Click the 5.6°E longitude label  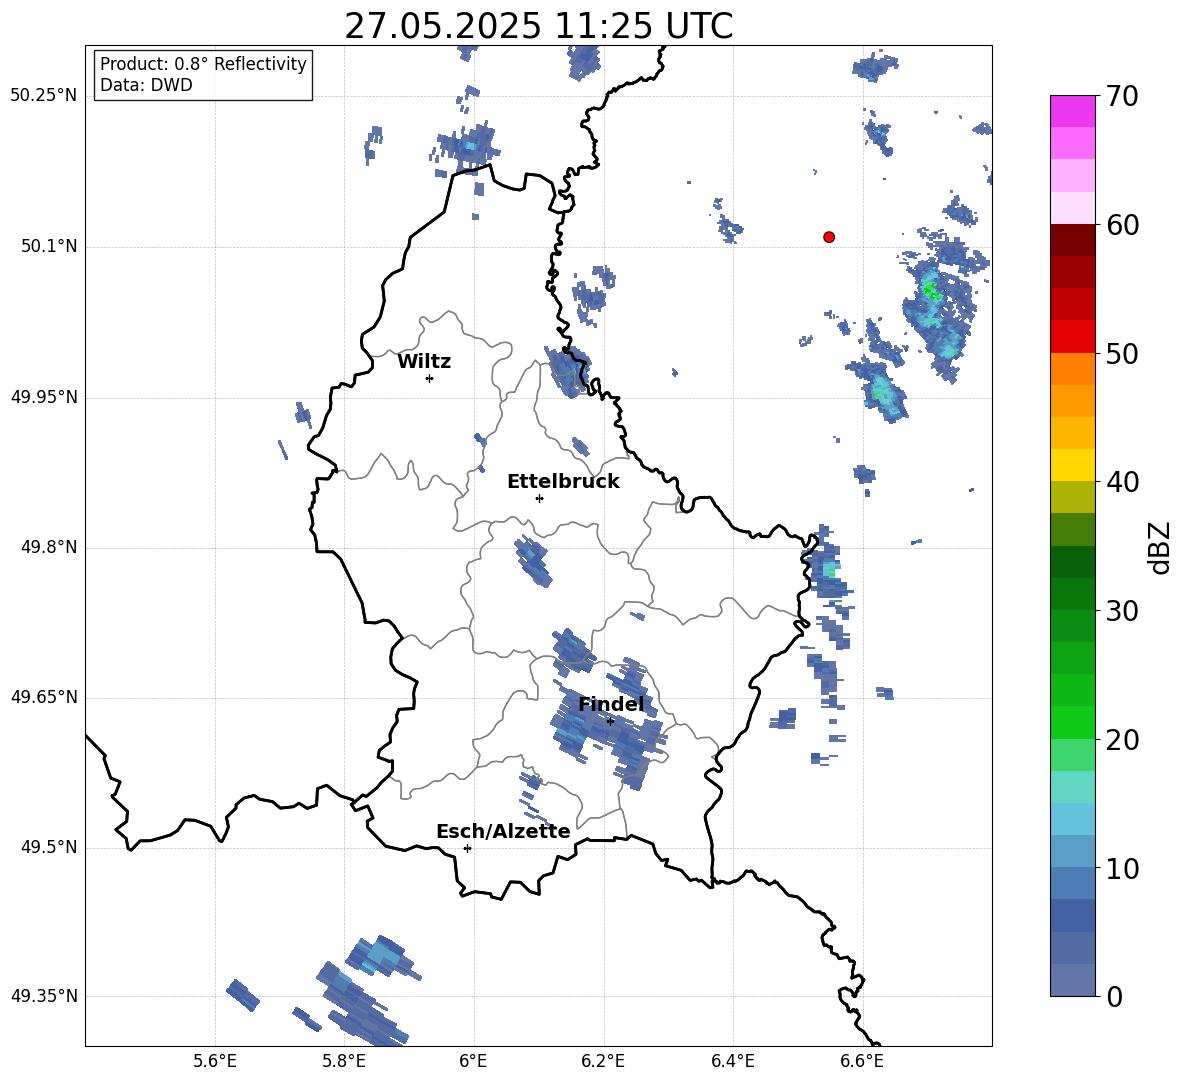tap(215, 1061)
